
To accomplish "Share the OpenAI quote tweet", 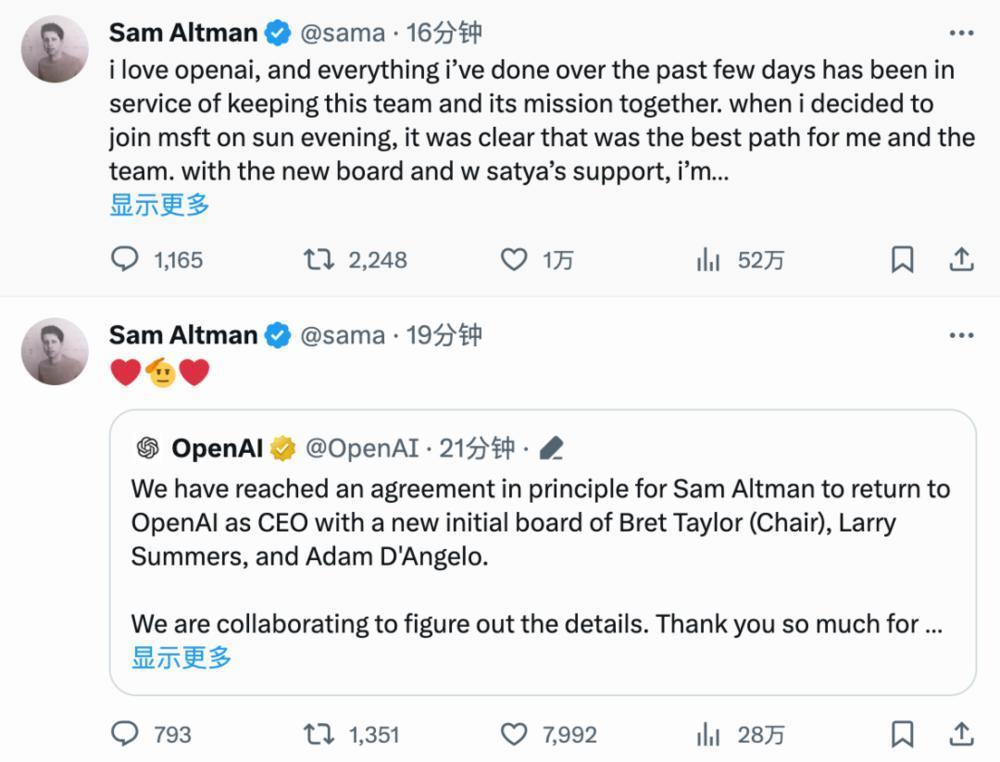I will click(x=963, y=735).
